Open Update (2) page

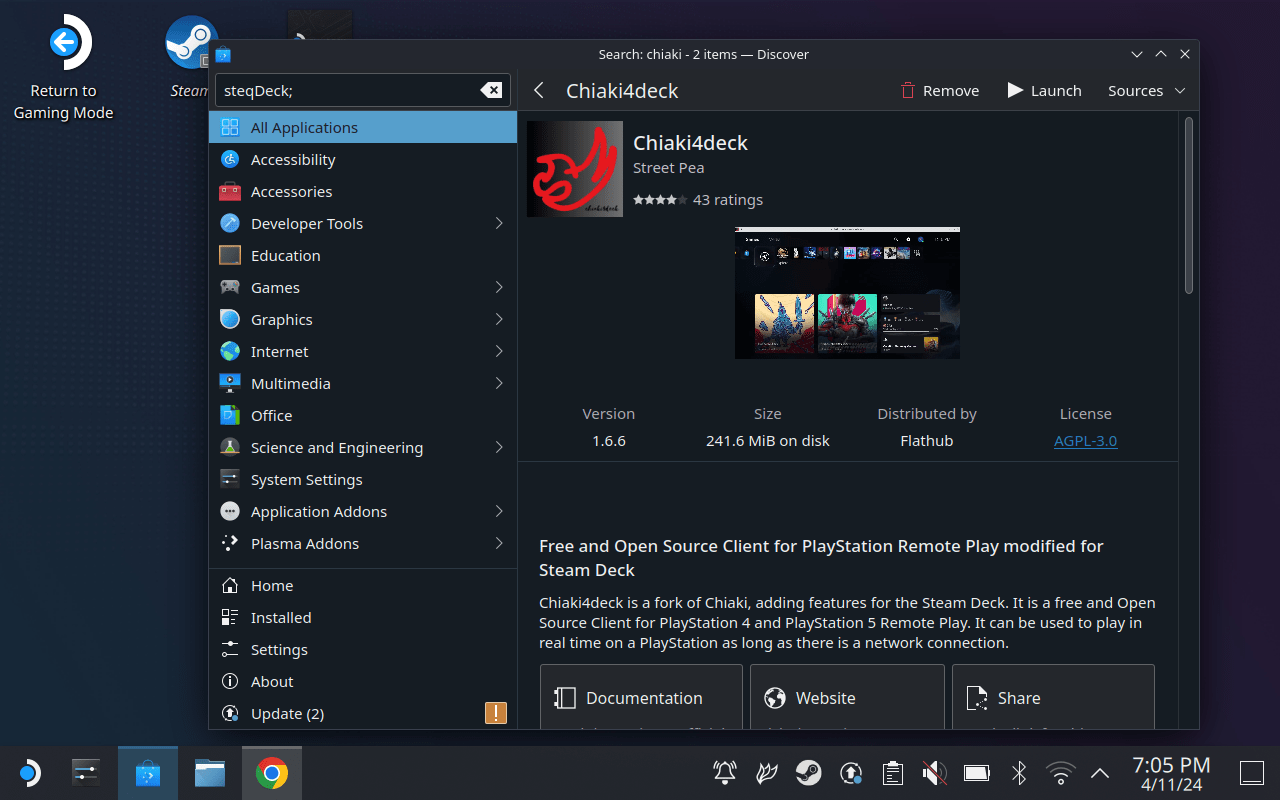tap(363, 713)
